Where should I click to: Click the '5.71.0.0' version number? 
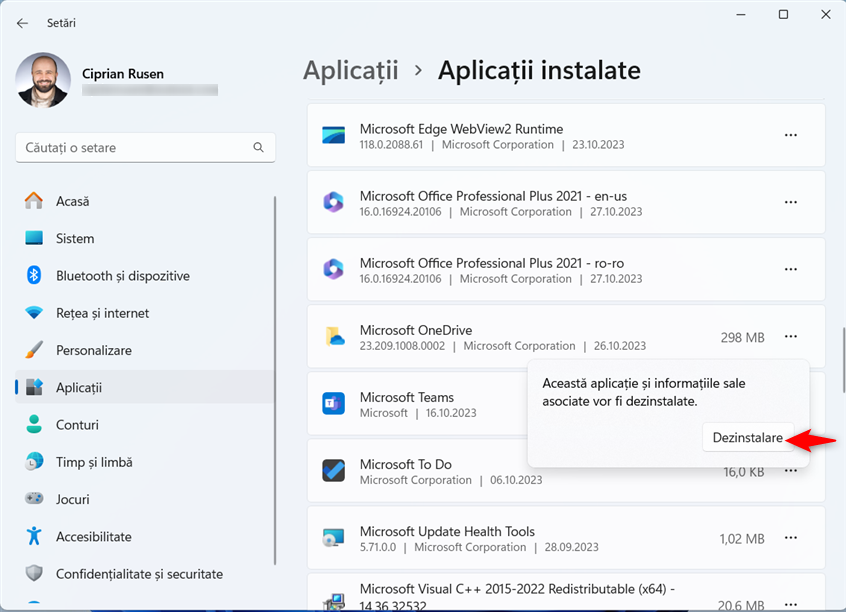click(378, 547)
